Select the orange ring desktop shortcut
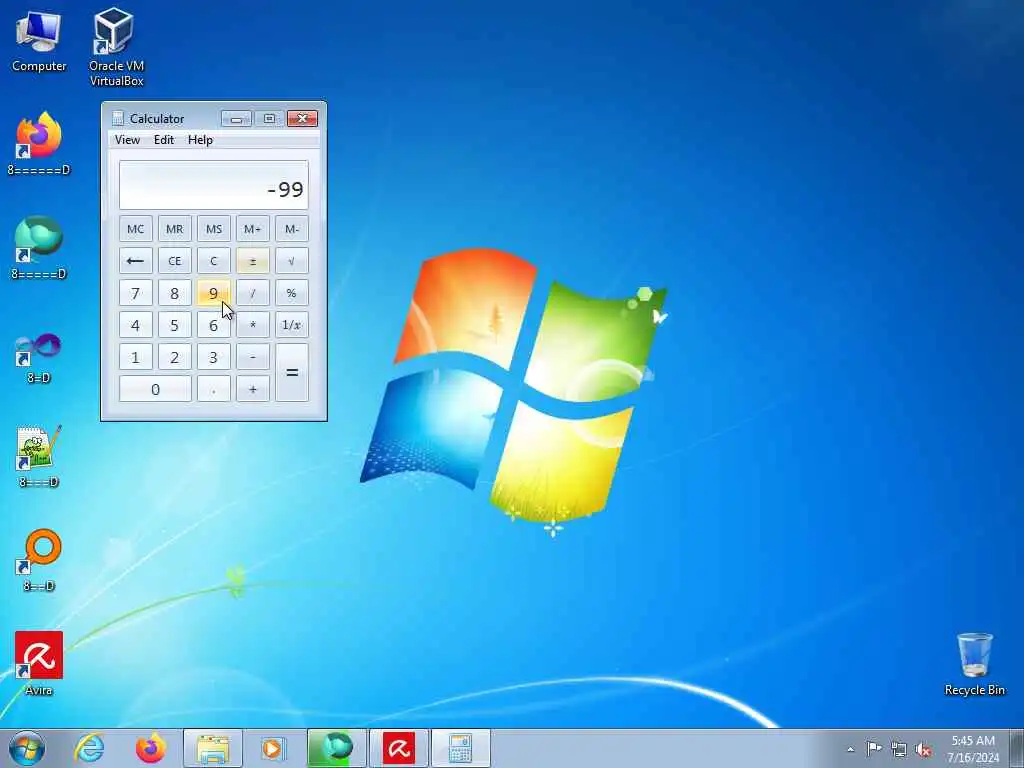The width and height of the screenshot is (1024, 768). pos(39,560)
